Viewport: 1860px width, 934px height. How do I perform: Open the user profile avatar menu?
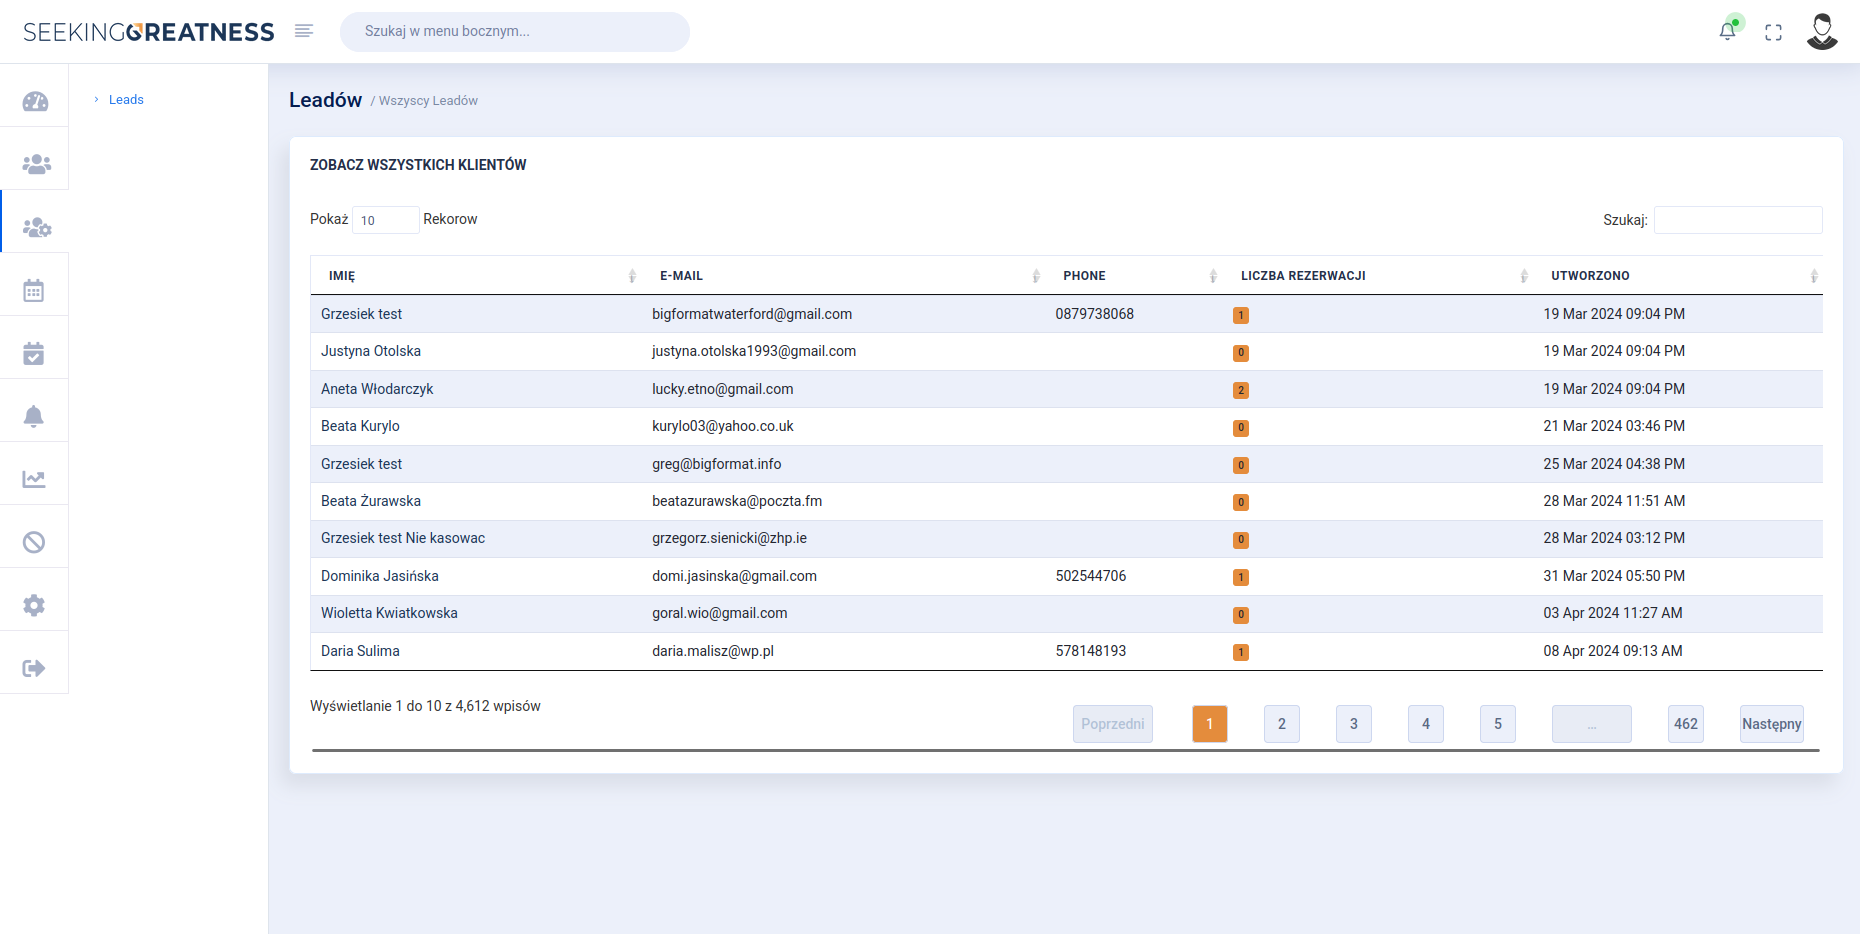point(1822,31)
